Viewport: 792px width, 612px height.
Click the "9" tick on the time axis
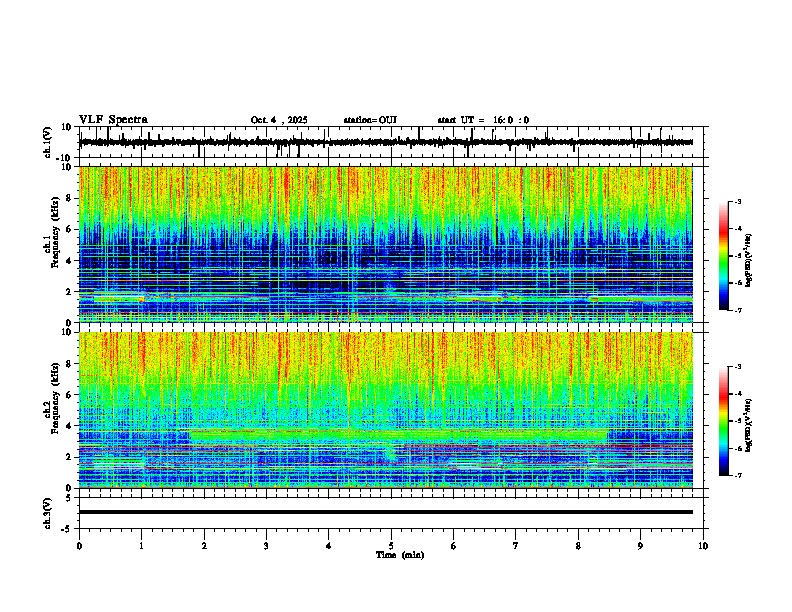(640, 546)
